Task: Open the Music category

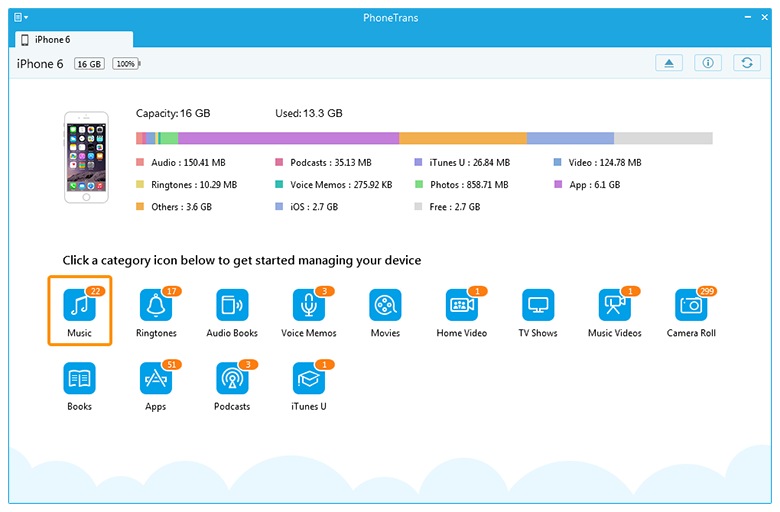Action: [x=79, y=305]
